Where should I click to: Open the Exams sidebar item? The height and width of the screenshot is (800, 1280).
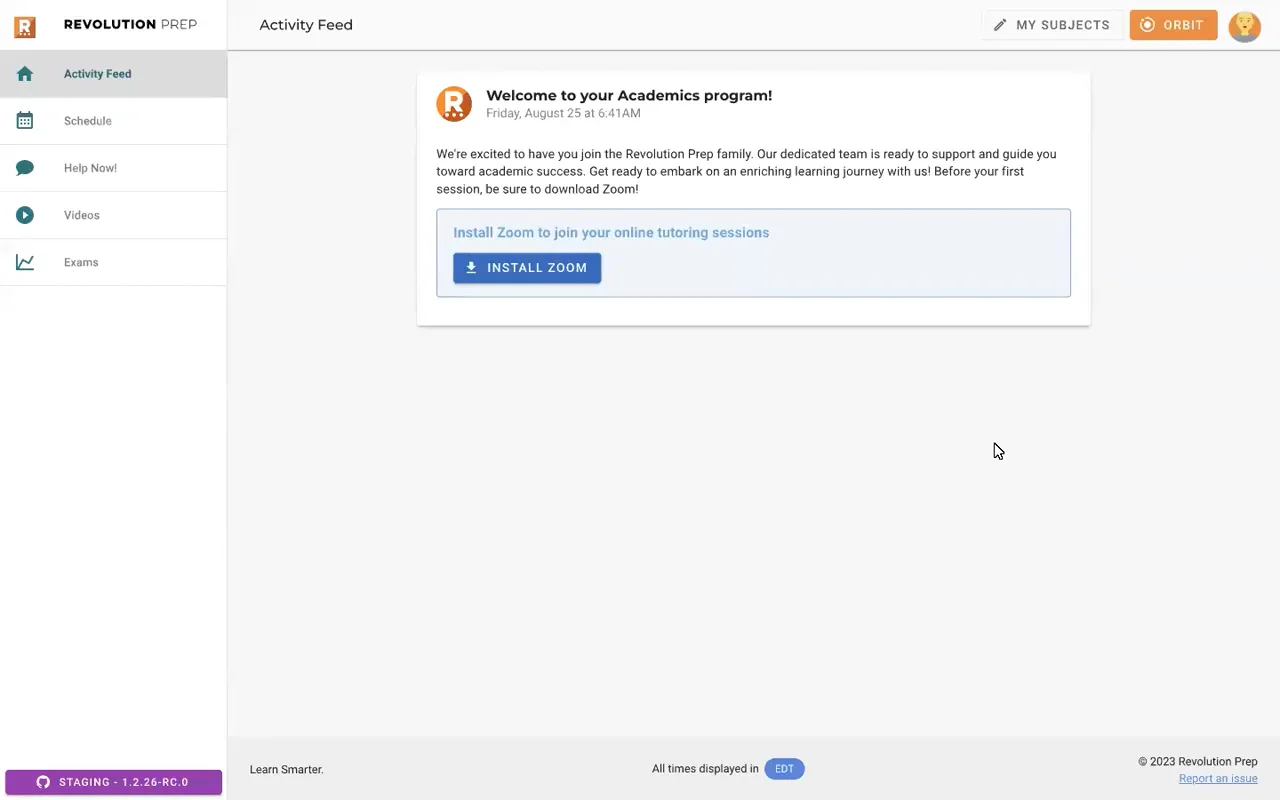[x=114, y=262]
